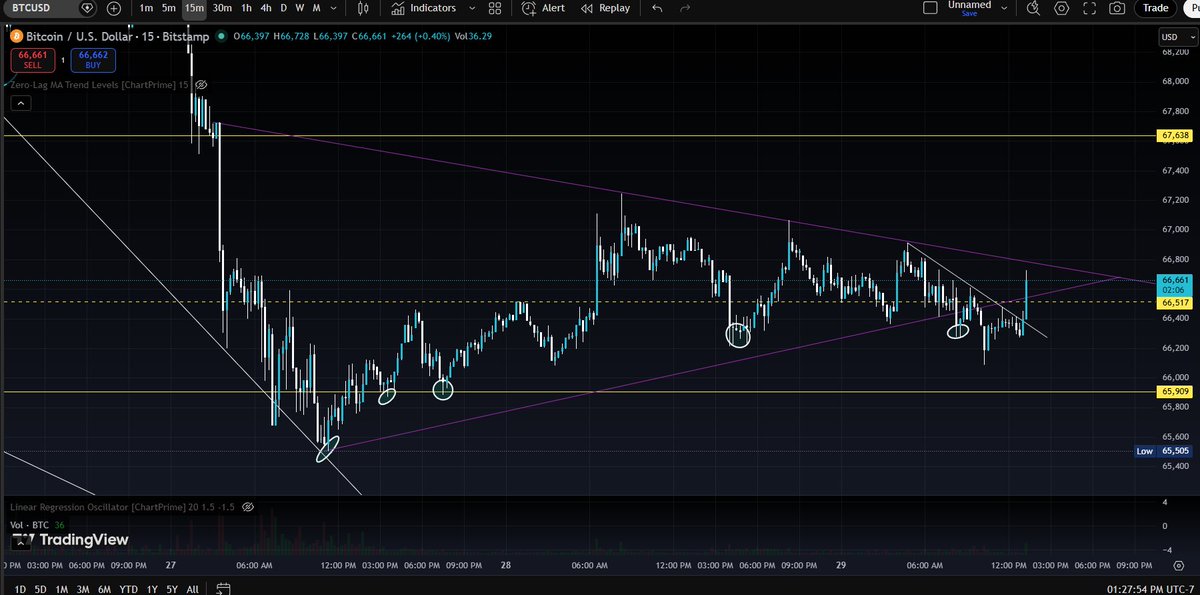Switch to the monthly M timeframe

[317, 8]
